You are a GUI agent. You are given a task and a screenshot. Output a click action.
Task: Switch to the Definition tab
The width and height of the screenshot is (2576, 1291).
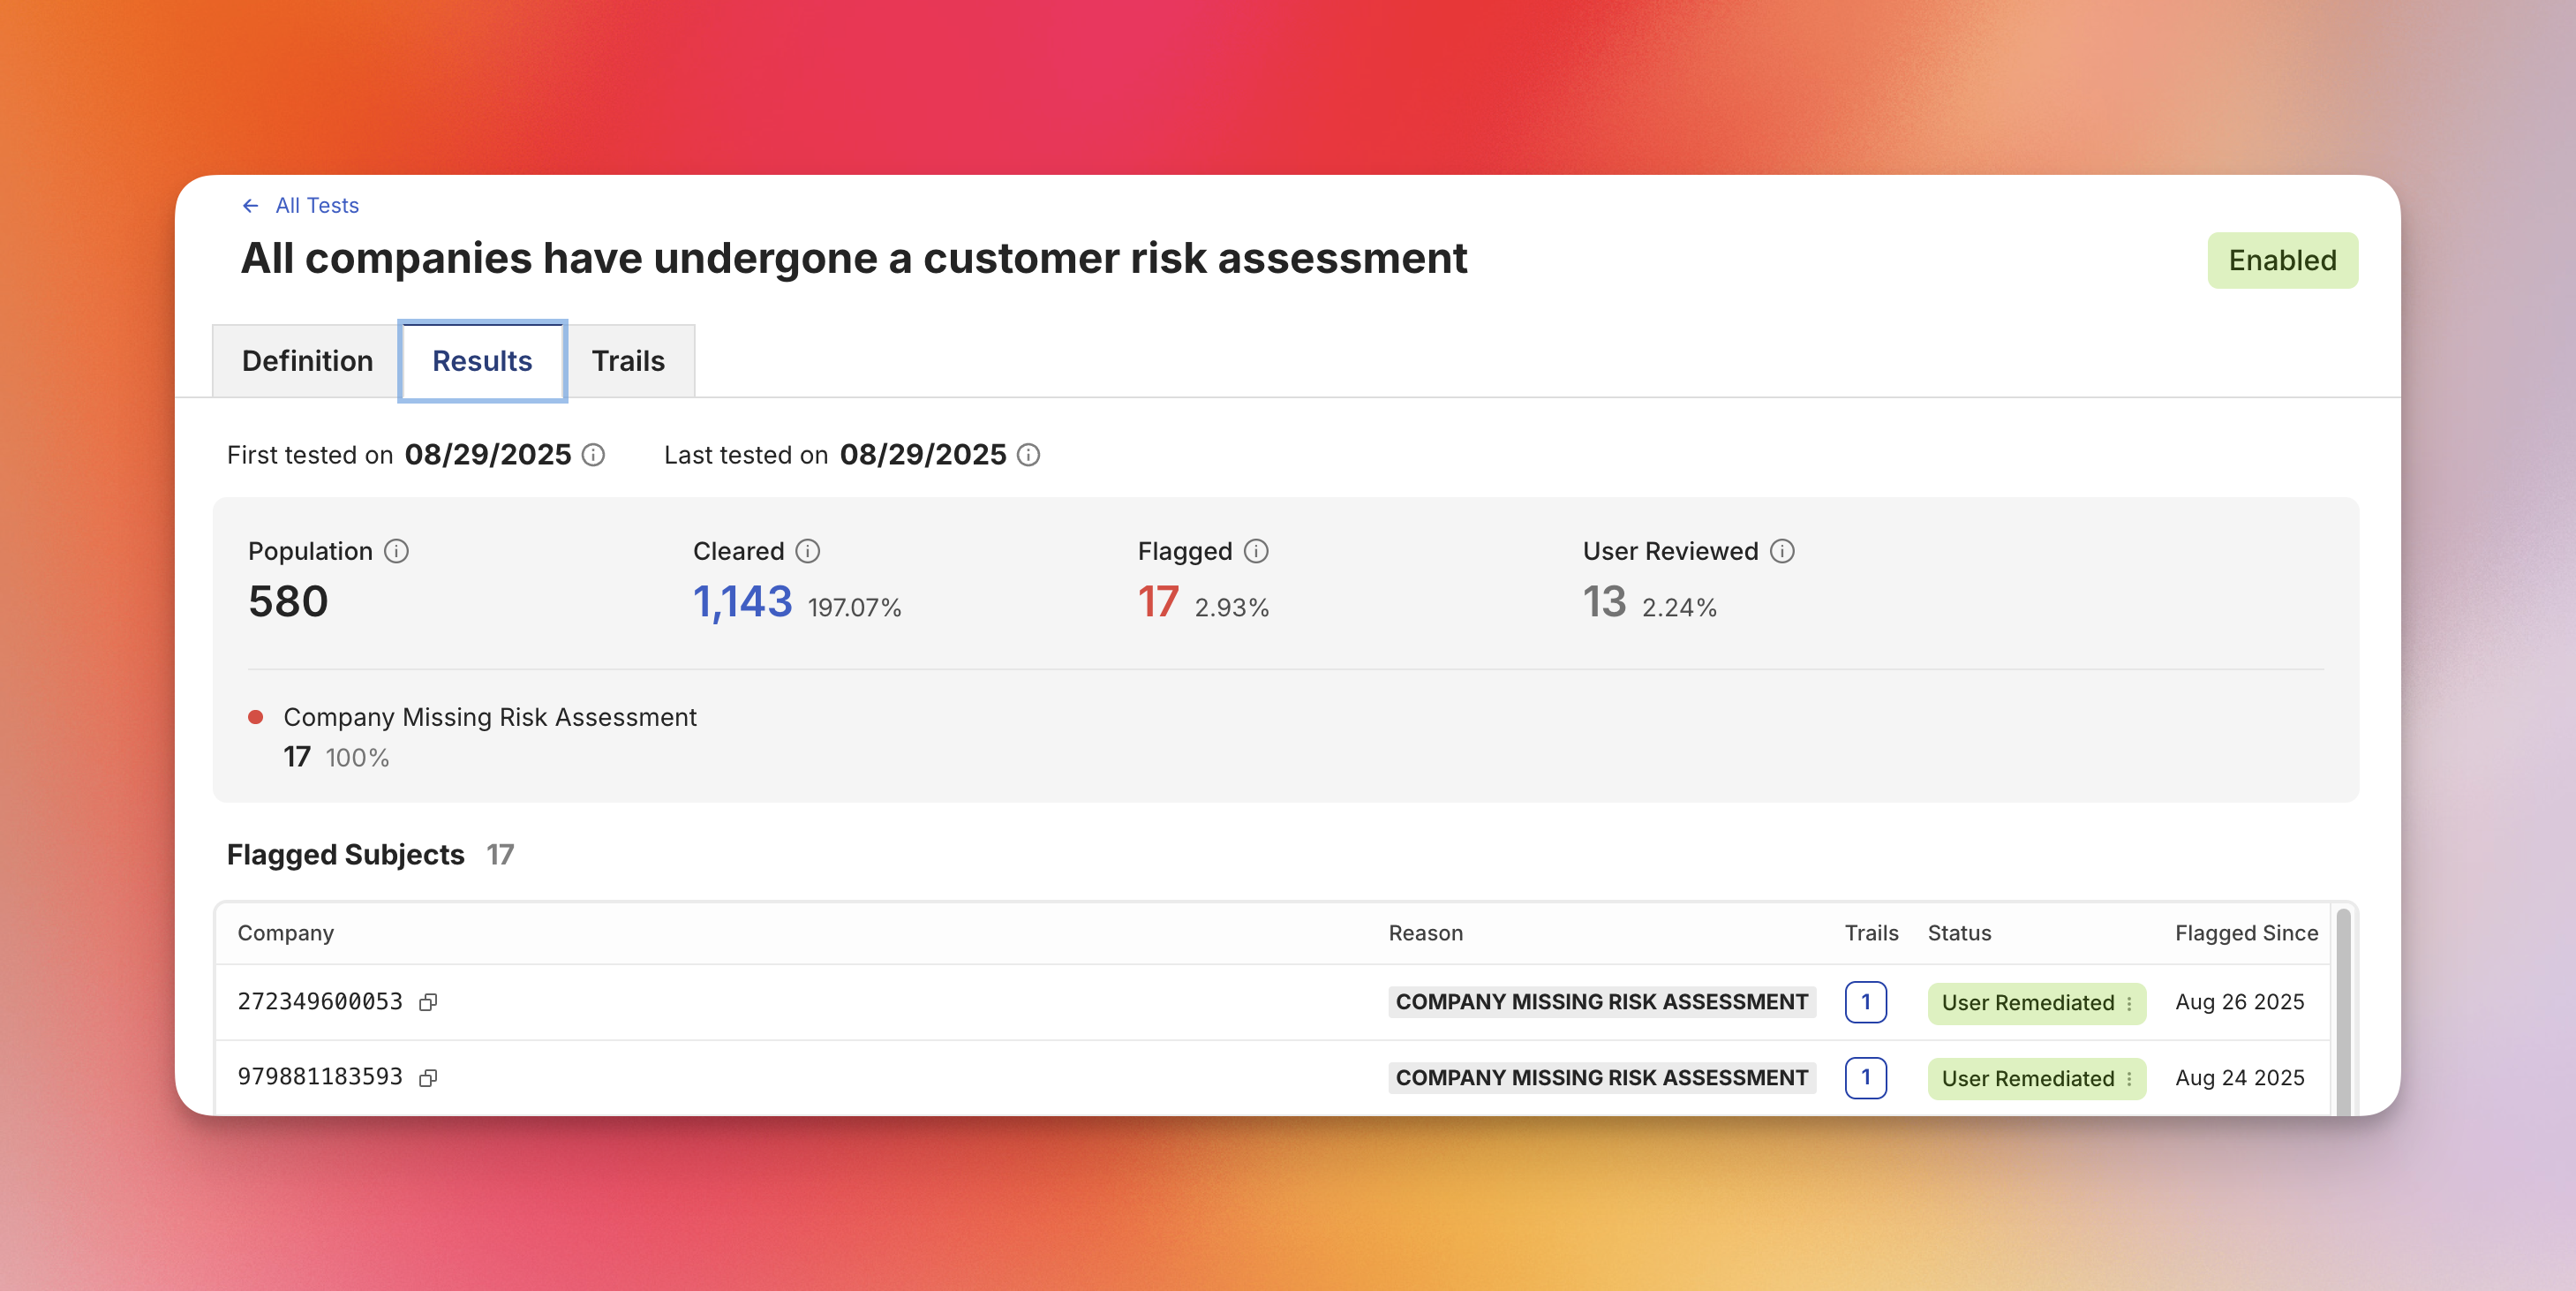point(307,361)
